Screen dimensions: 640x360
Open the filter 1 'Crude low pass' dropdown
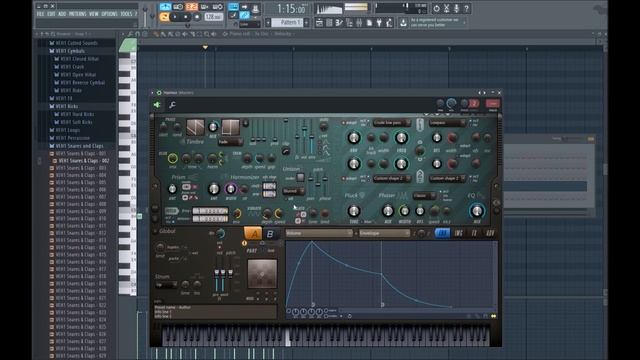click(392, 122)
